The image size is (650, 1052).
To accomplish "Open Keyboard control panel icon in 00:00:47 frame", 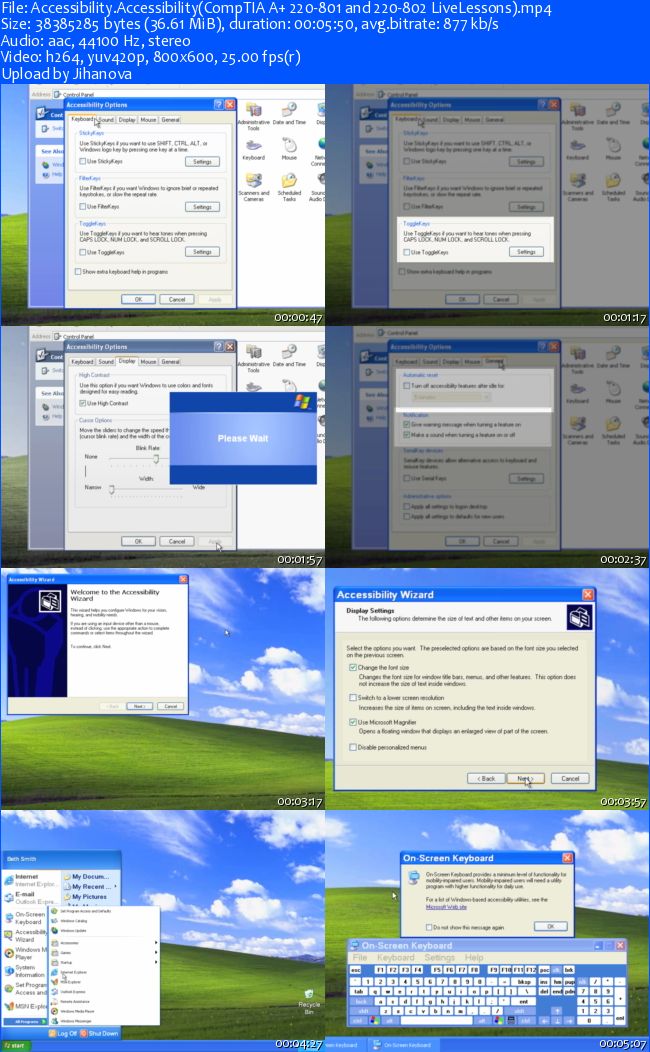I will [253, 145].
